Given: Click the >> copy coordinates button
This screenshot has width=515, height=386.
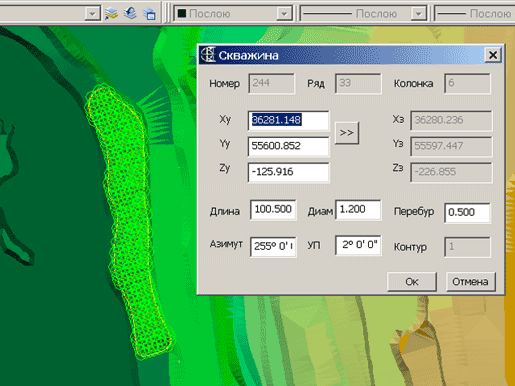Looking at the screenshot, I should point(347,133).
